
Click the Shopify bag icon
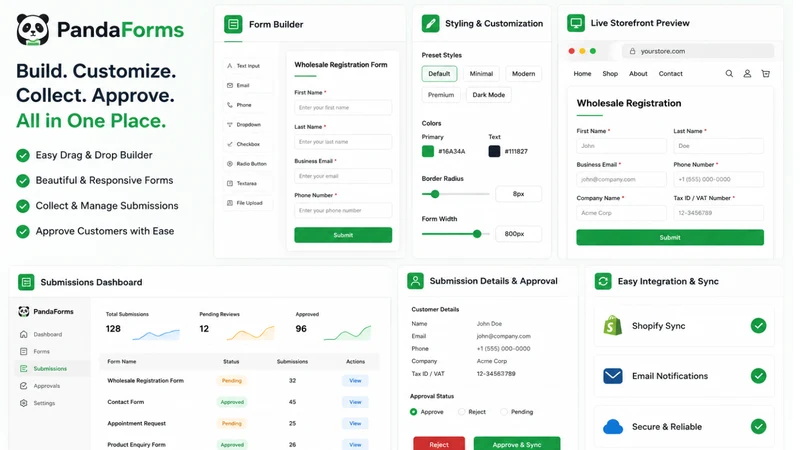pyautogui.click(x=613, y=326)
